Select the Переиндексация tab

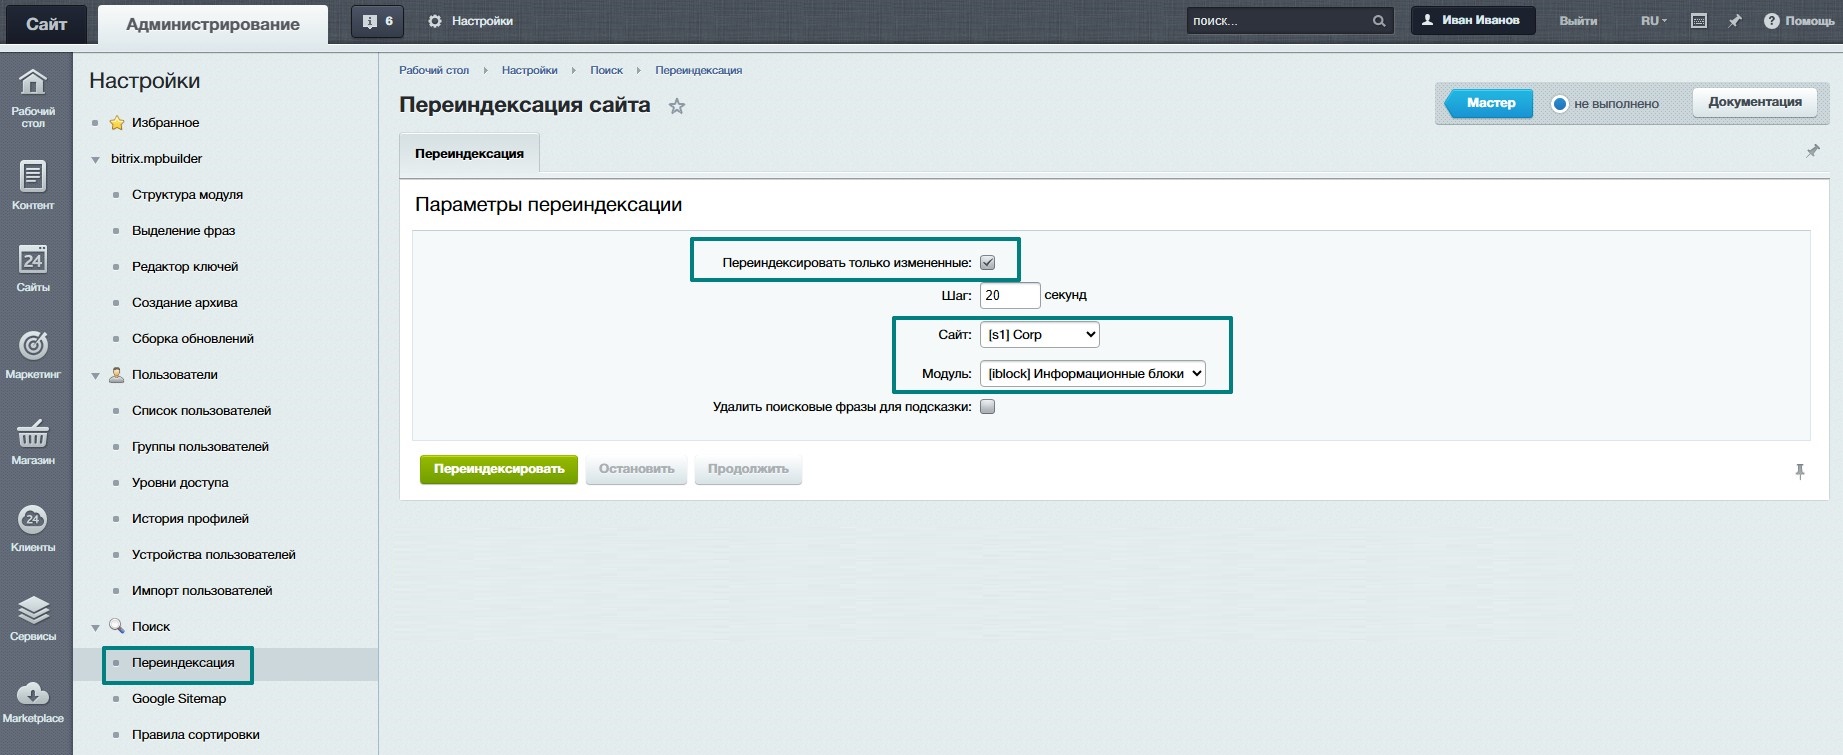click(469, 154)
